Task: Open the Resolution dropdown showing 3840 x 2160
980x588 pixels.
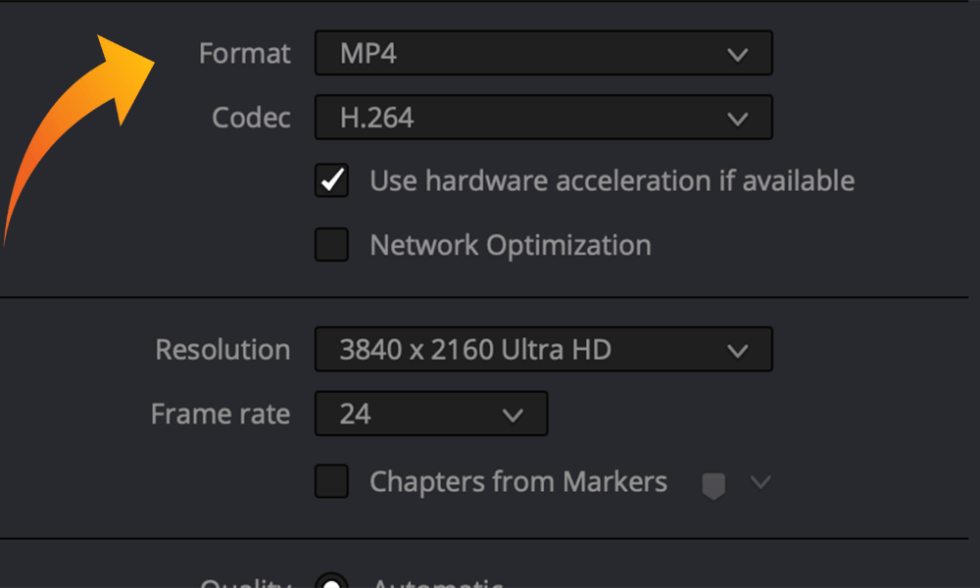Action: pyautogui.click(x=543, y=349)
